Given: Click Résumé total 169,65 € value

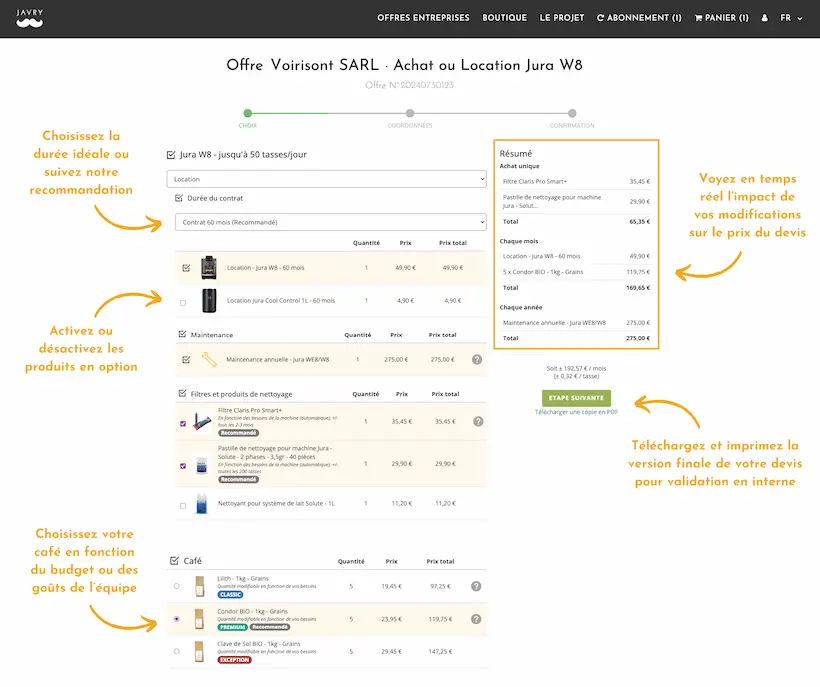Looking at the screenshot, I should tap(638, 288).
